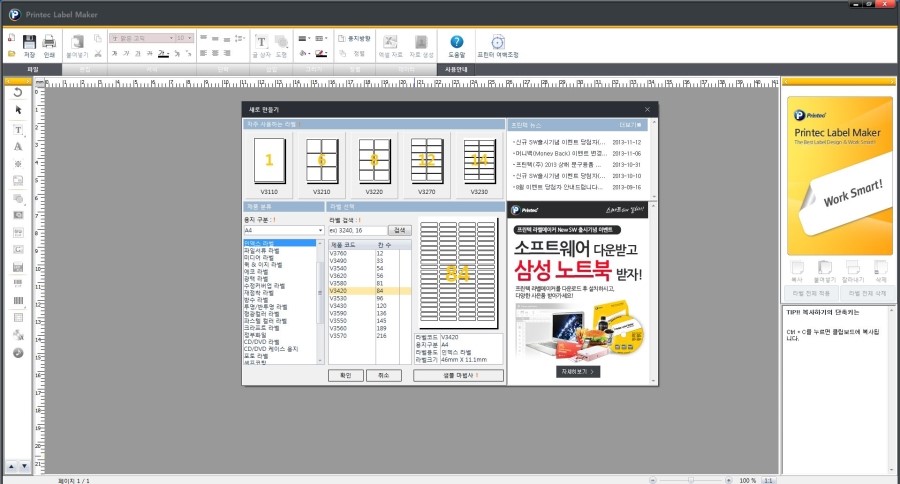Screen dimensions: 900x484
Task: Select V3220 eight-label template thumbnail
Action: [x=374, y=165]
